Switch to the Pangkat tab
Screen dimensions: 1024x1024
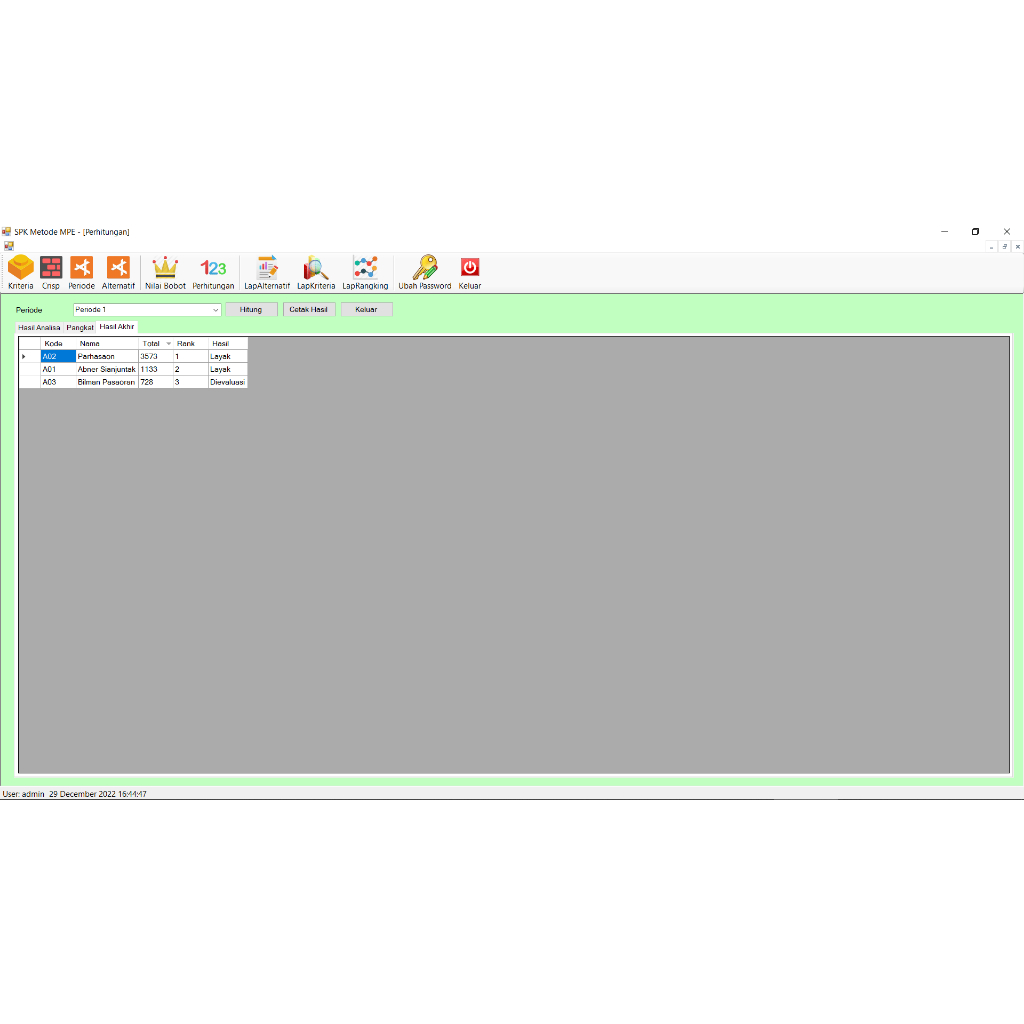coord(80,327)
